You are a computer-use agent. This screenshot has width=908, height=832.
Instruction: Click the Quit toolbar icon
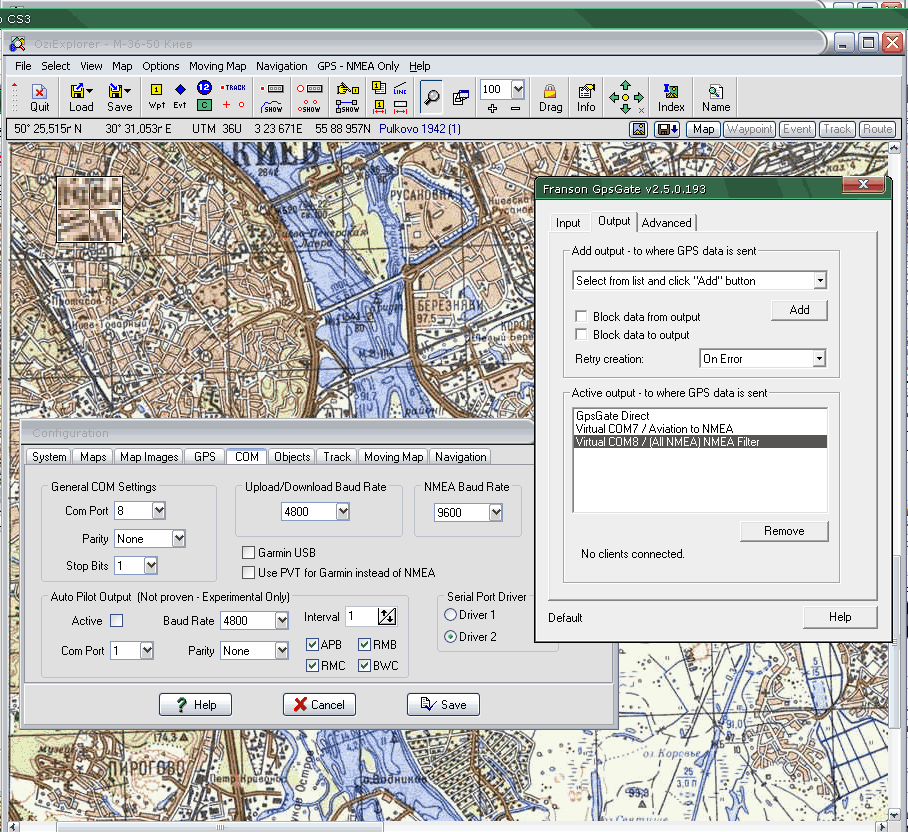coord(40,97)
